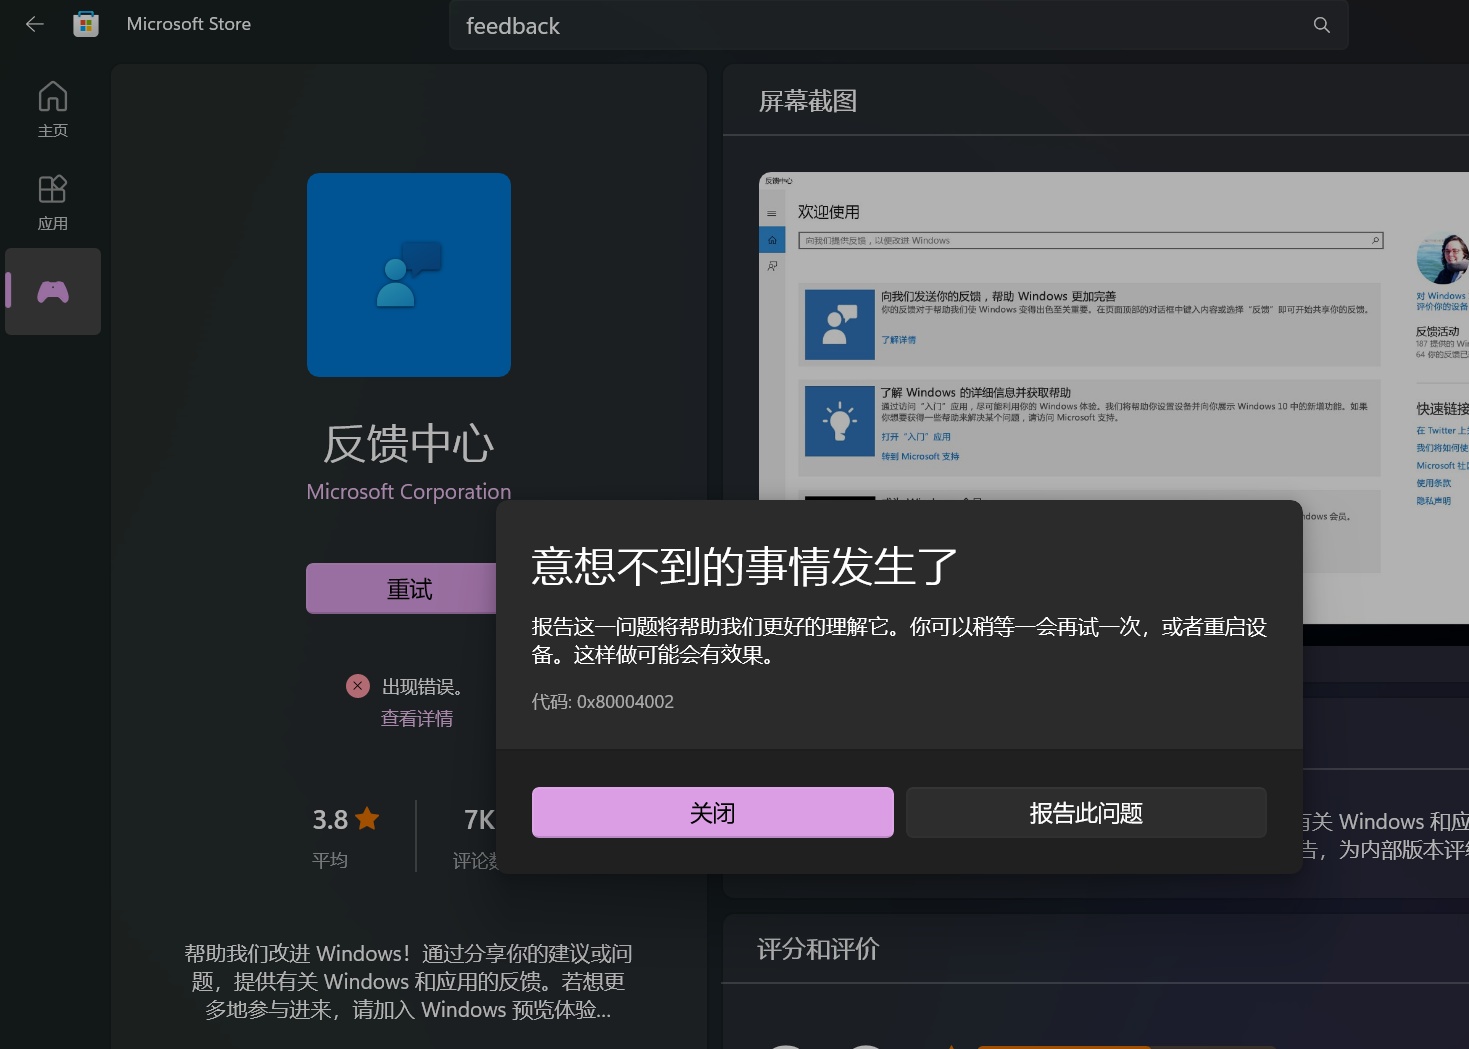Go back with the arrow icon
This screenshot has height=1049, width=1469.
35,24
